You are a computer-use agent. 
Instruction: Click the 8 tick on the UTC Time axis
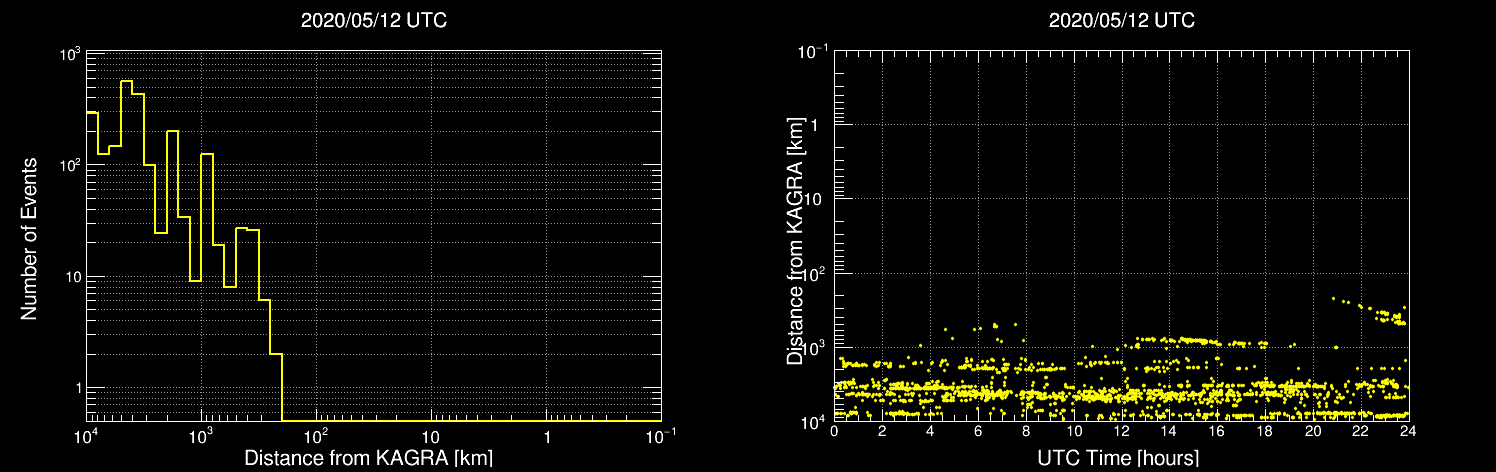tap(1026, 432)
